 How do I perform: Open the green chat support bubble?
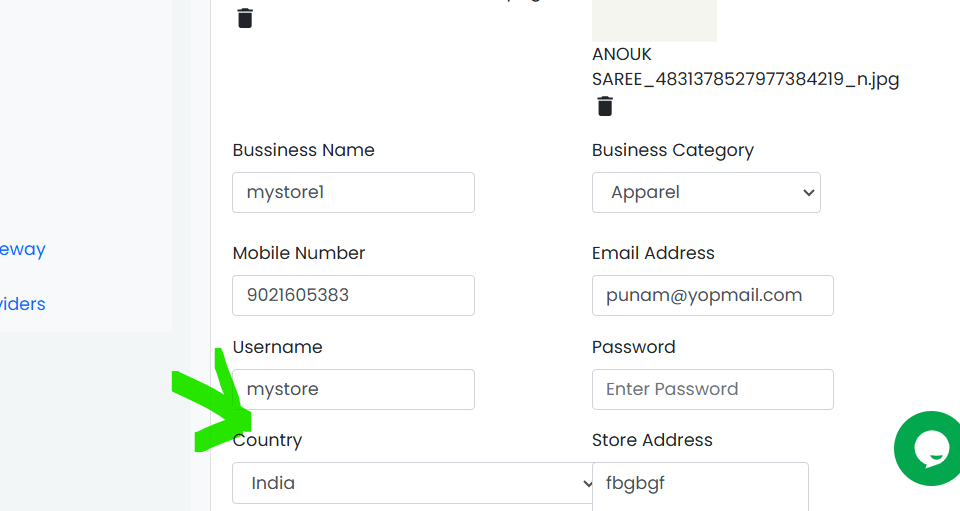[x=929, y=449]
